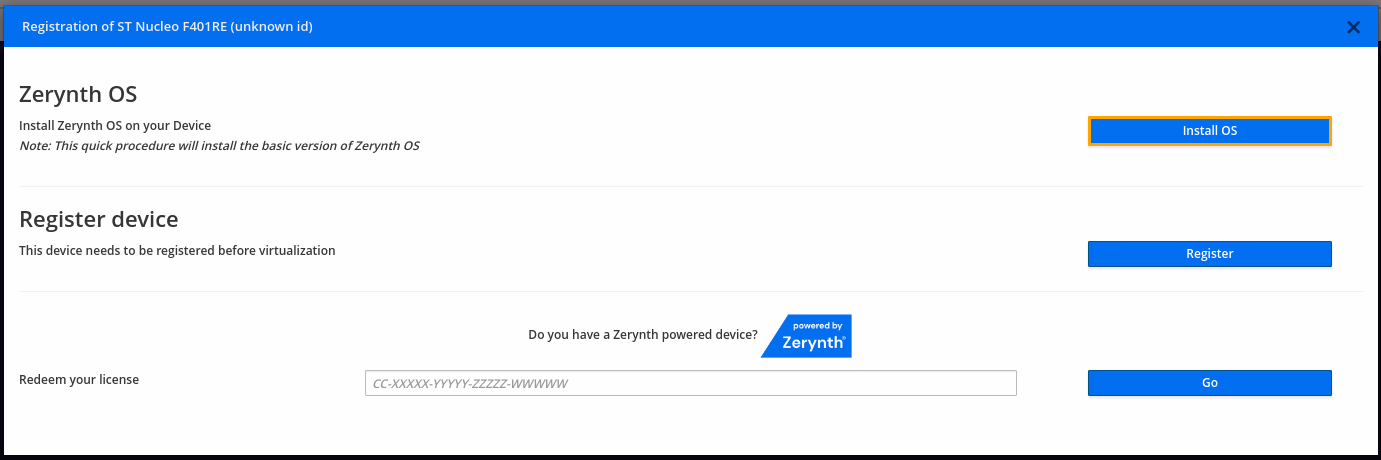Focus the license code input field
This screenshot has height=460, width=1381.
(x=690, y=383)
